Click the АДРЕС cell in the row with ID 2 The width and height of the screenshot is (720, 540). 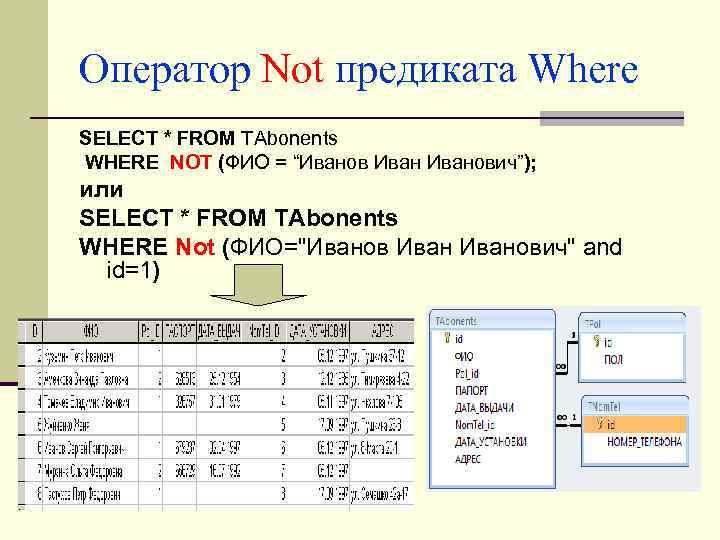pos(382,355)
